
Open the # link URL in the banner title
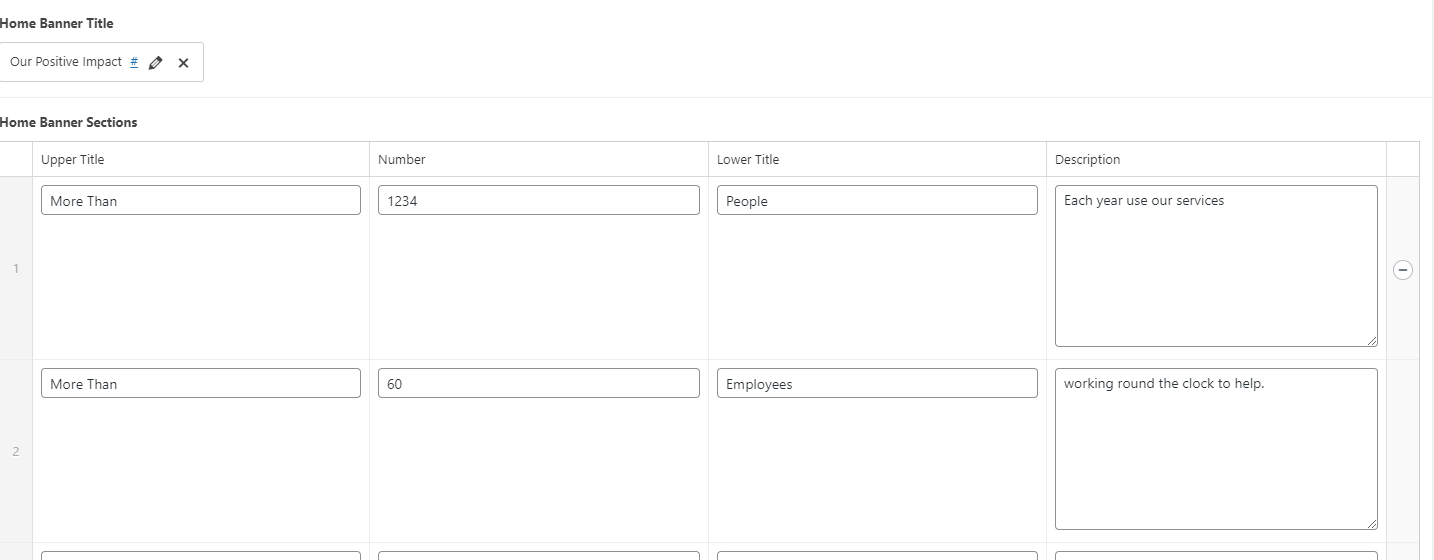(x=134, y=62)
